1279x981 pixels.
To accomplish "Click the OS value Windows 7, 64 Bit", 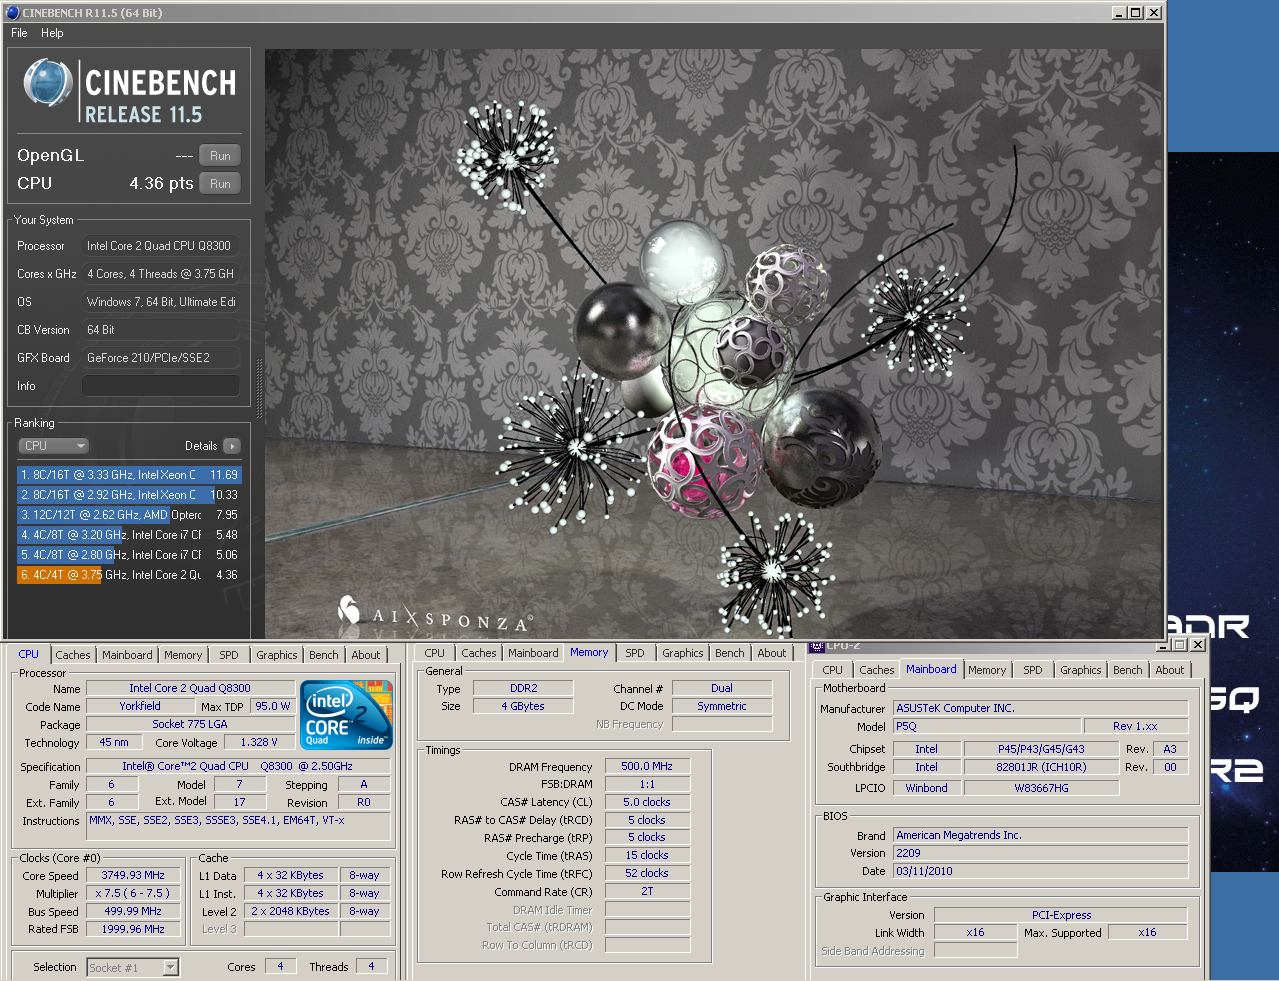I will tap(161, 302).
